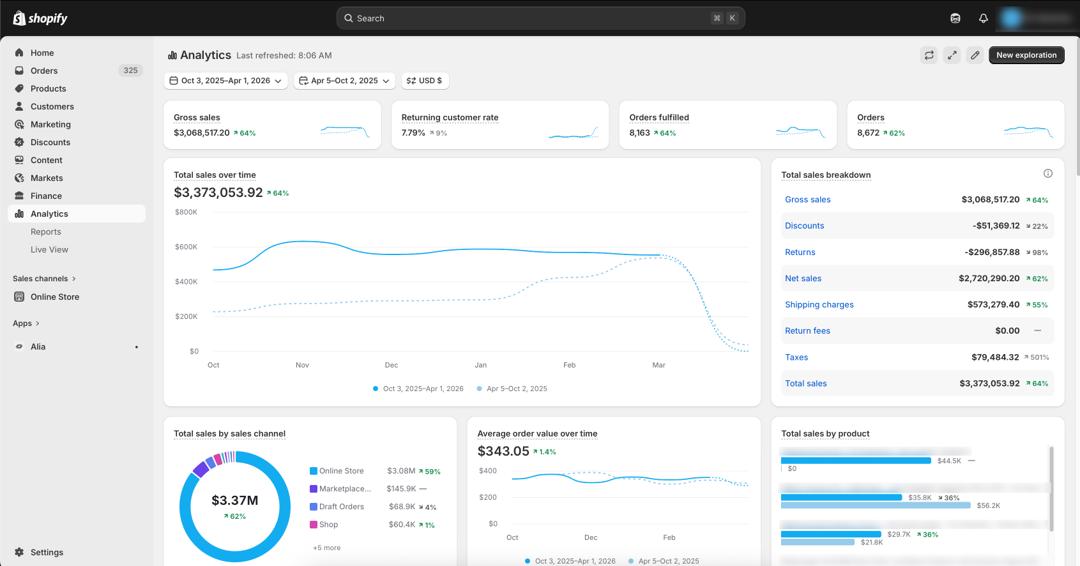Click the store icon in top bar
1080x566 pixels.
click(955, 19)
